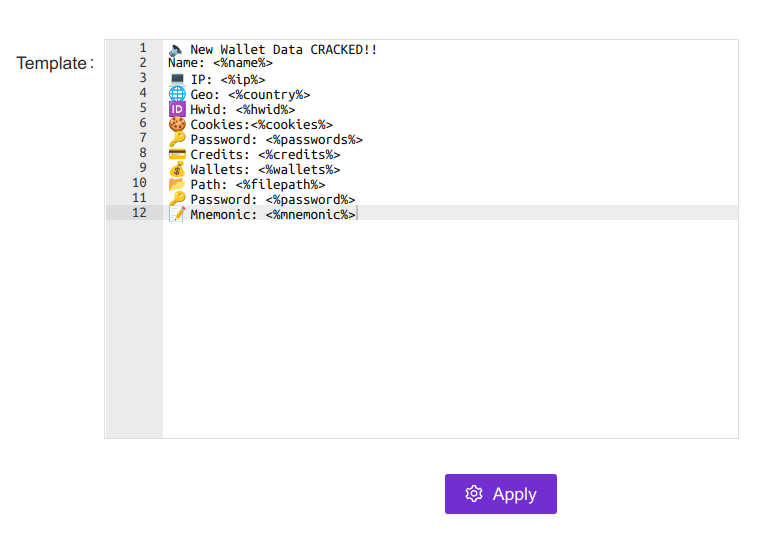The width and height of the screenshot is (780, 538).
Task: Click the globe emoji before Geo
Action: [177, 94]
